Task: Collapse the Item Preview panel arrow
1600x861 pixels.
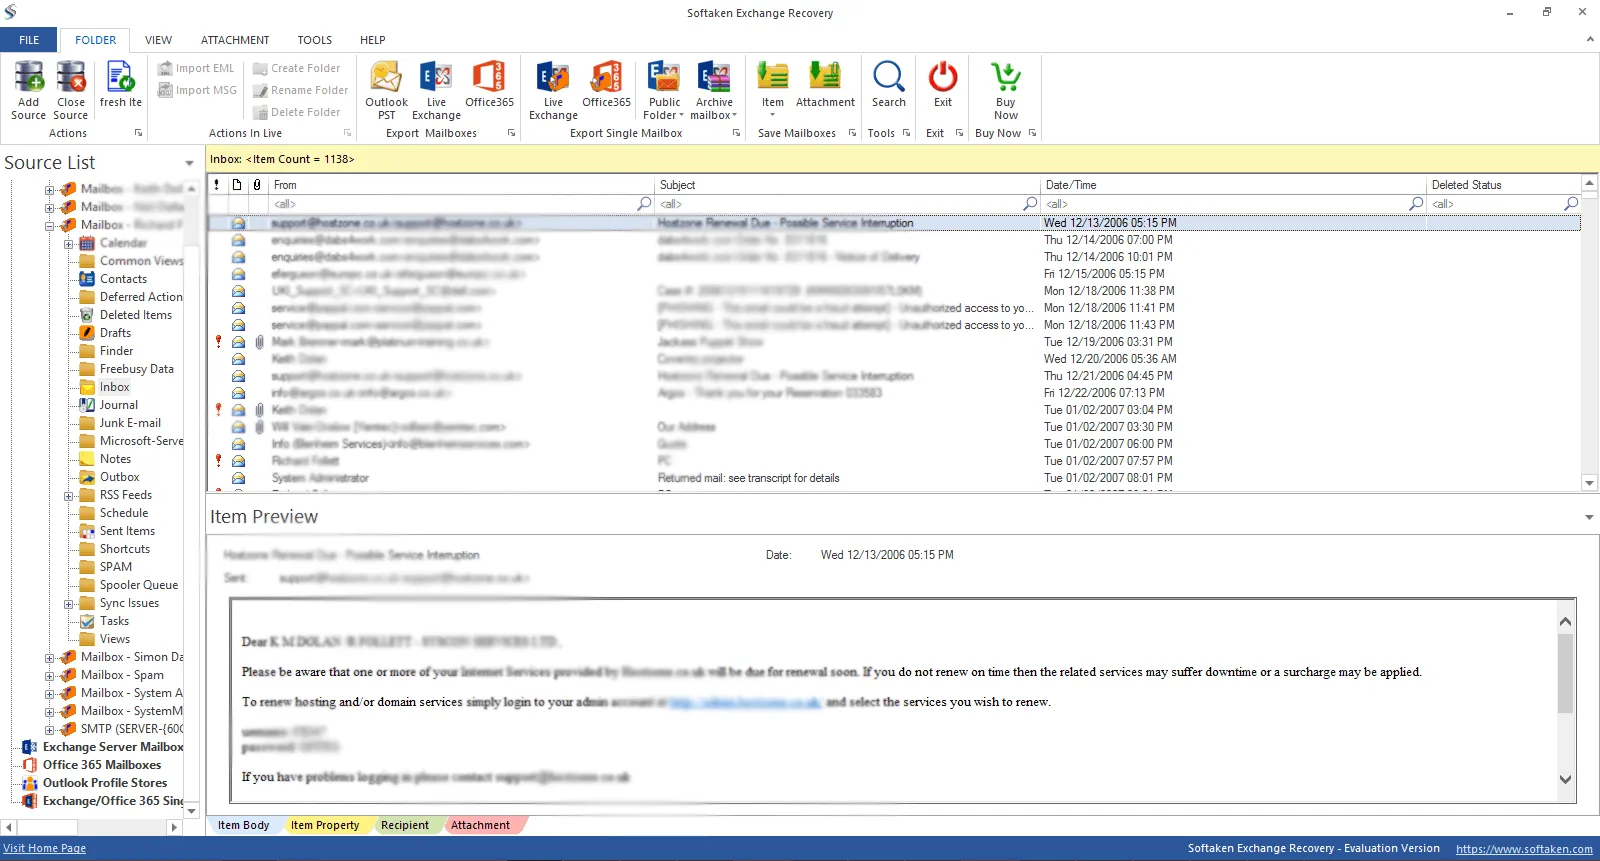Action: 1589,517
